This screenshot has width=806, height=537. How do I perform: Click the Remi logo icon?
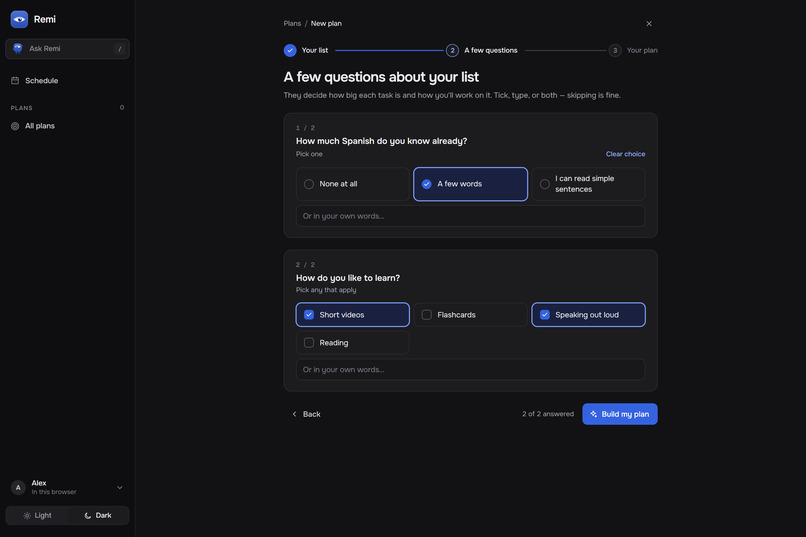click(19, 19)
